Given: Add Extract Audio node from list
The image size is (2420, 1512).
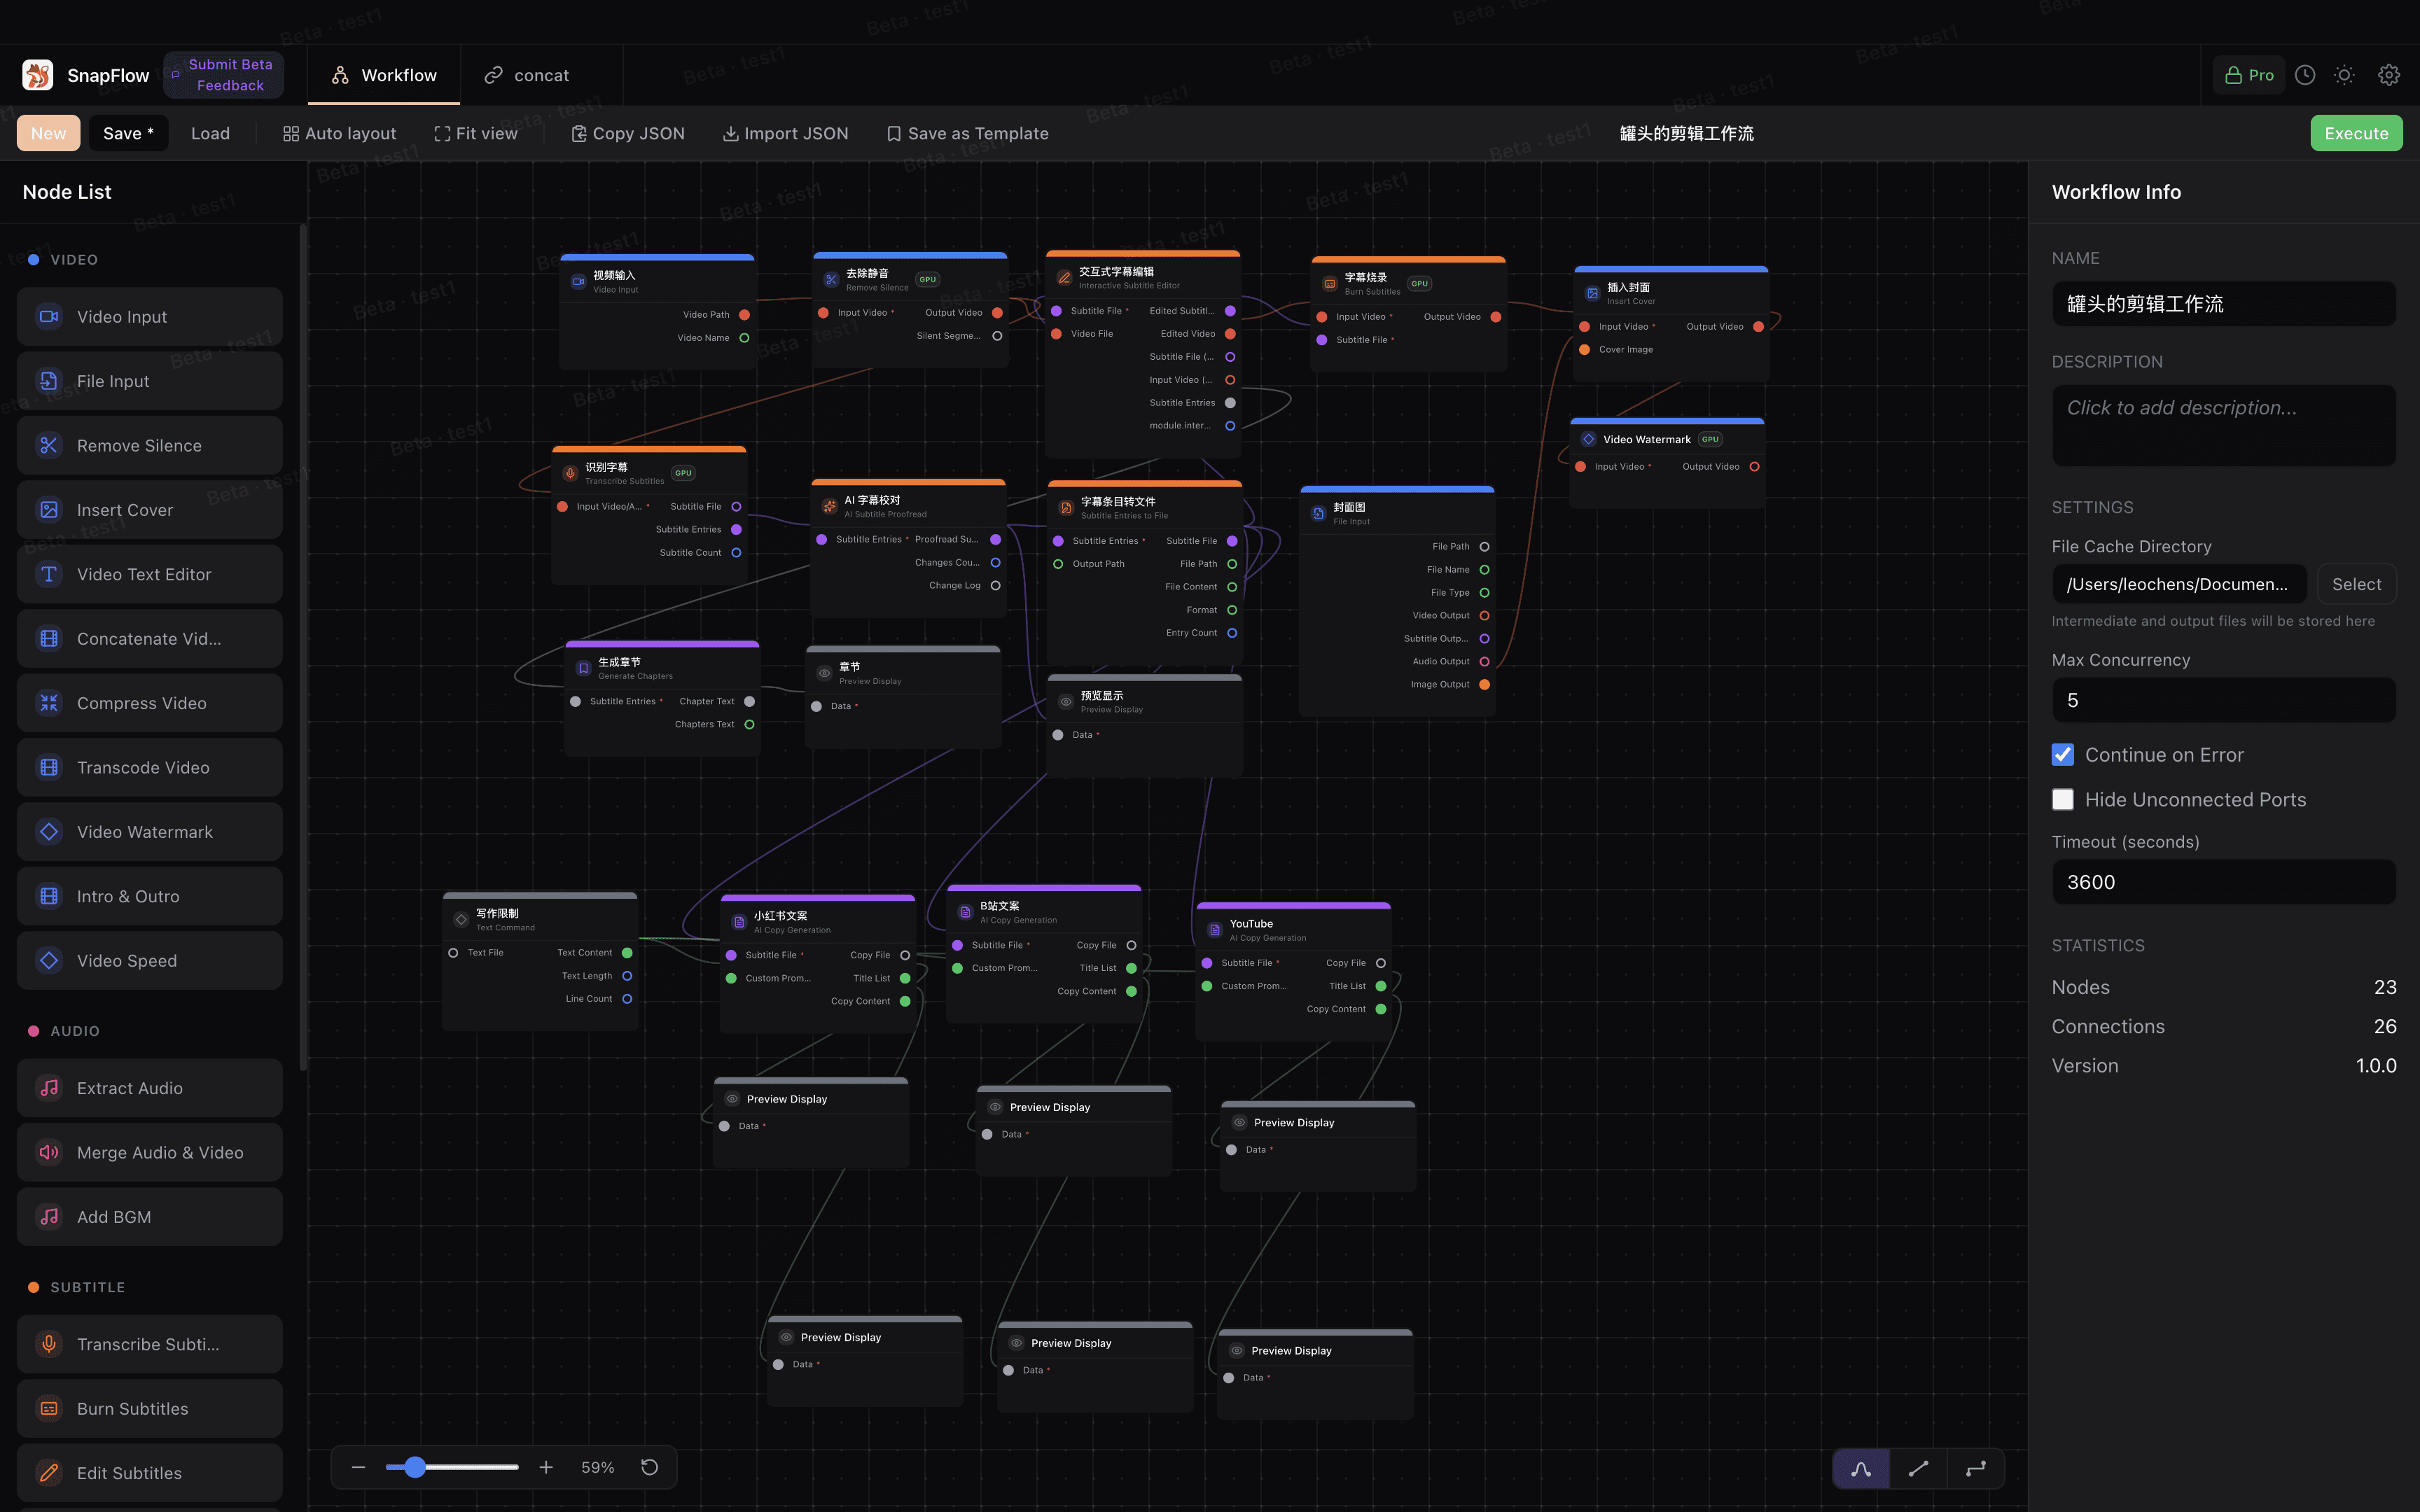Looking at the screenshot, I should coord(150,1088).
